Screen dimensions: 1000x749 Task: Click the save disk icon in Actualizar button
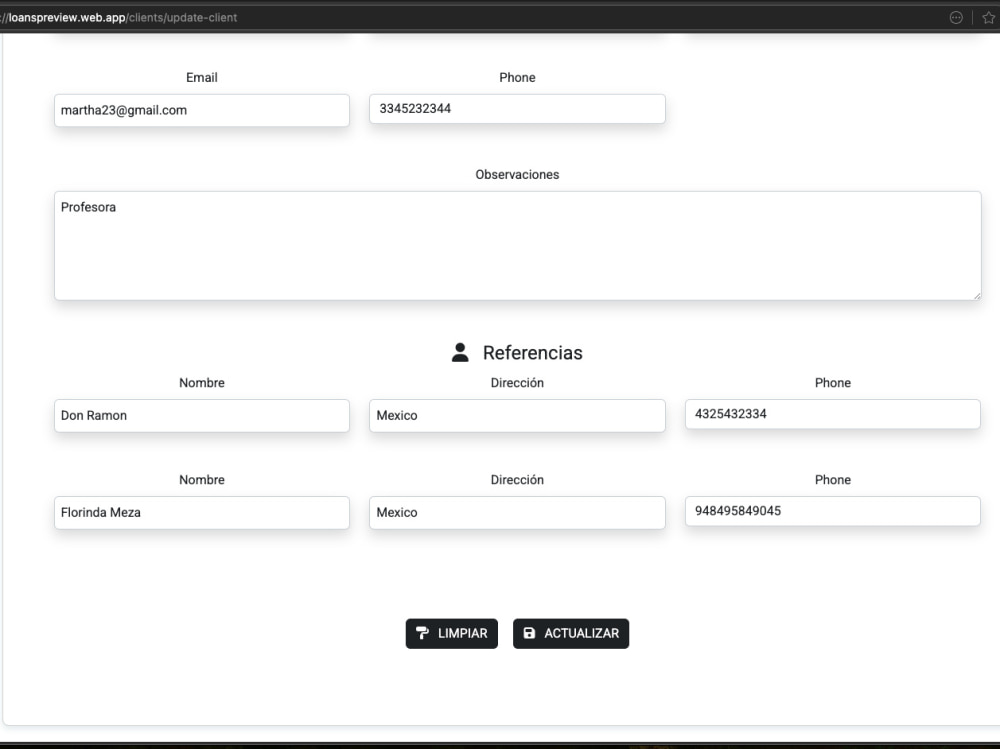(529, 633)
